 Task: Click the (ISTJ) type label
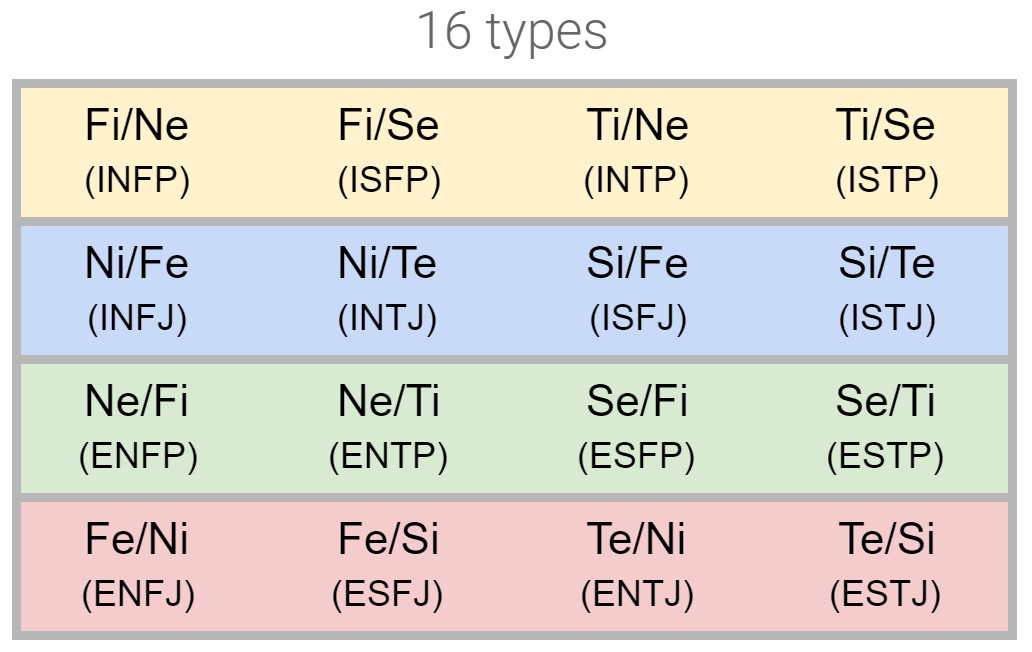click(887, 318)
